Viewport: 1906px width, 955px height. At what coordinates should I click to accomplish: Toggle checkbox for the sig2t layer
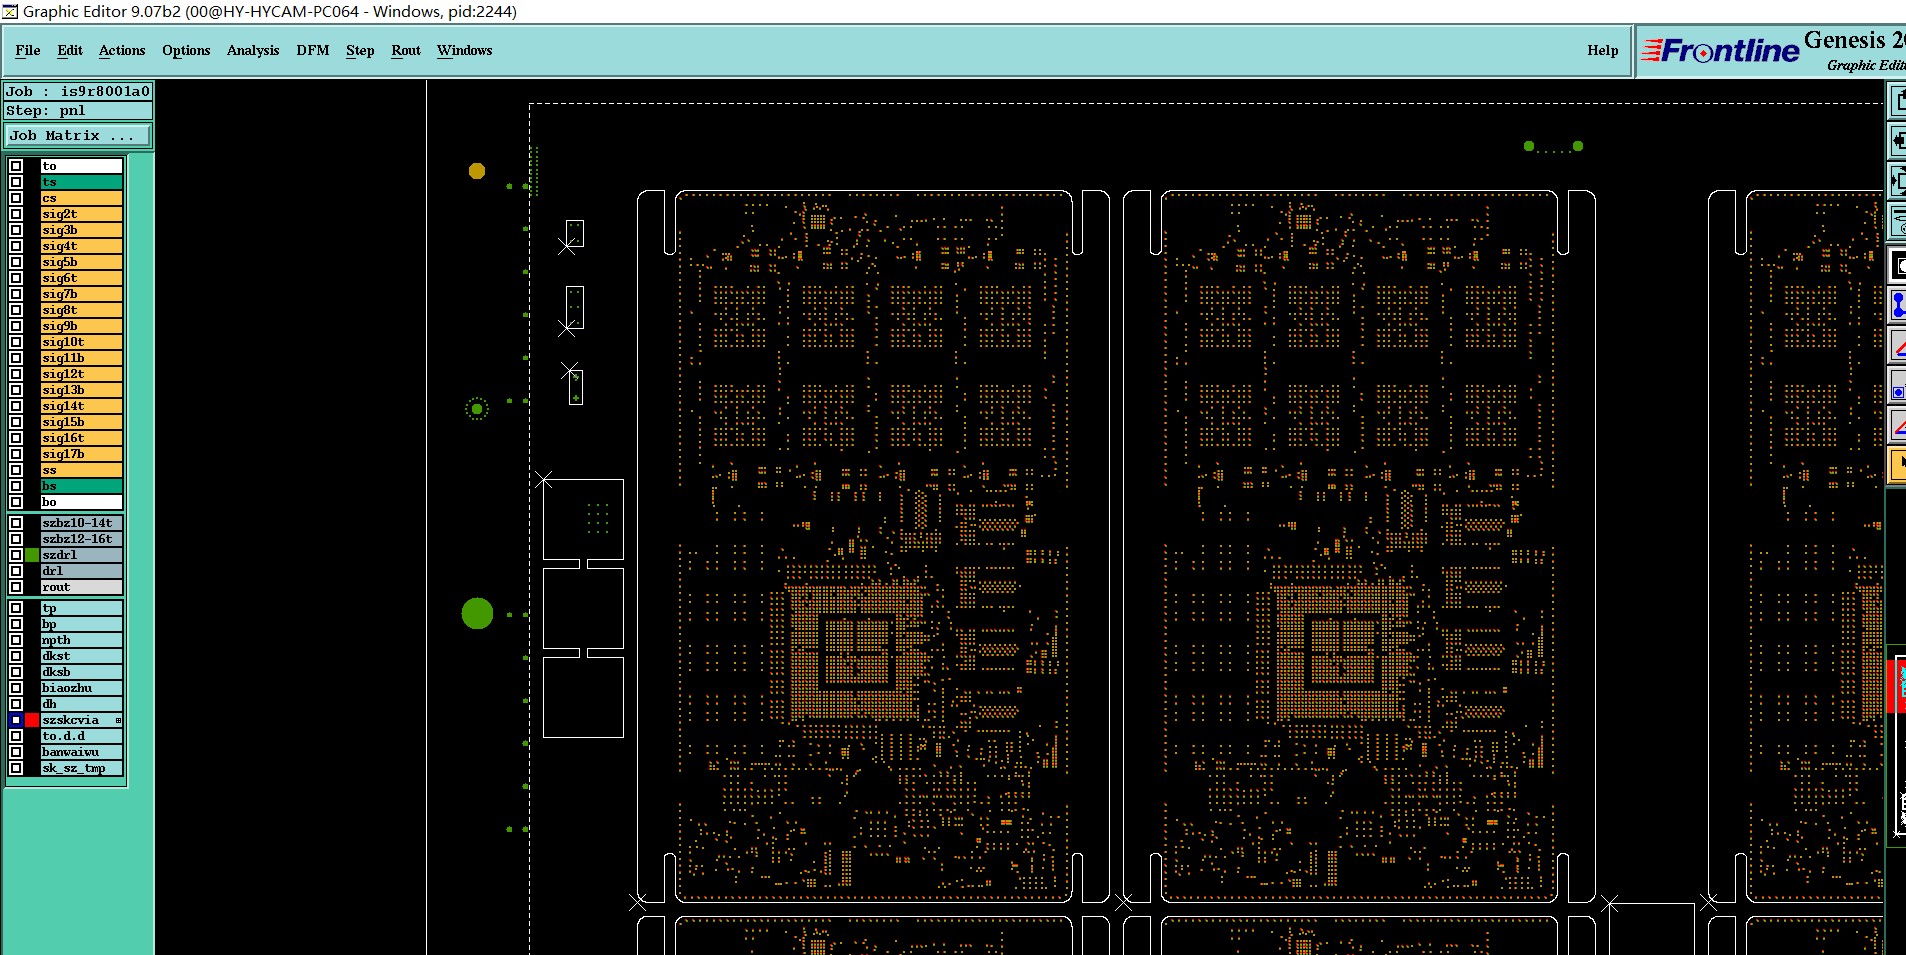[x=16, y=214]
